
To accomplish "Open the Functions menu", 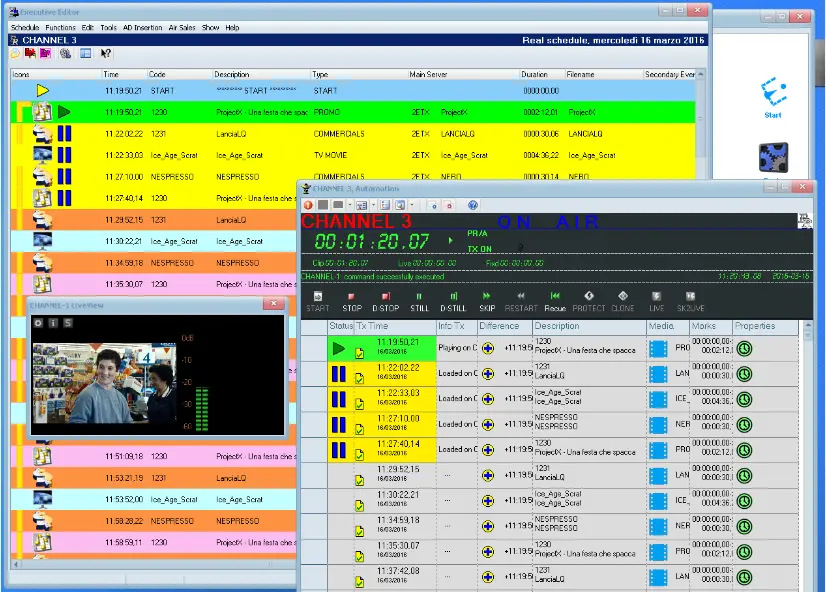I will (60, 28).
